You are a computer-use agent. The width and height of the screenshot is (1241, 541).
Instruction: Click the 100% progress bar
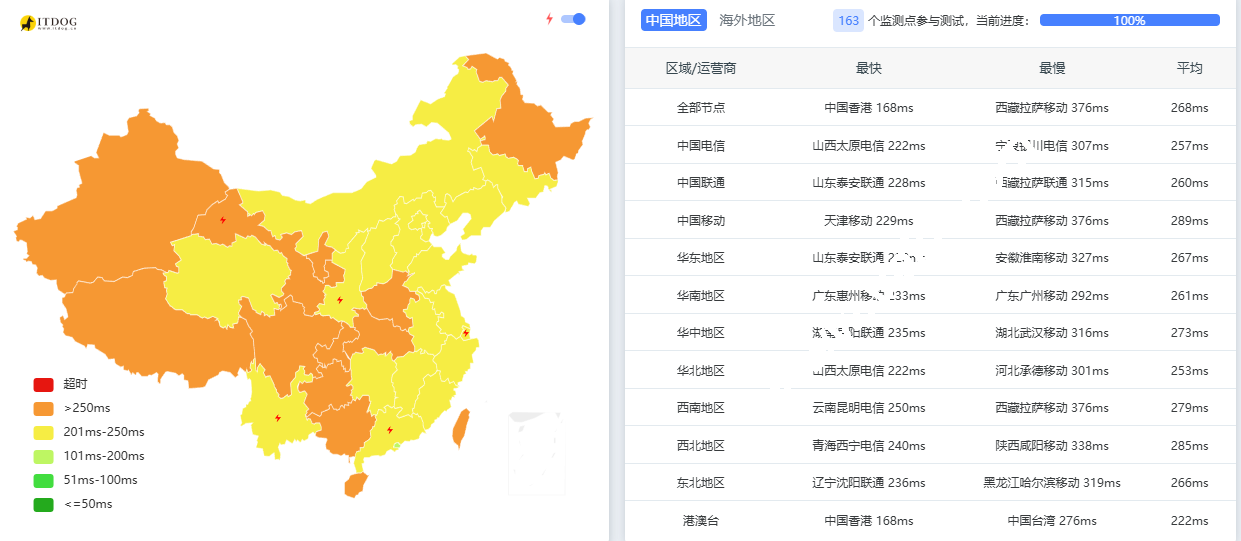[1129, 20]
